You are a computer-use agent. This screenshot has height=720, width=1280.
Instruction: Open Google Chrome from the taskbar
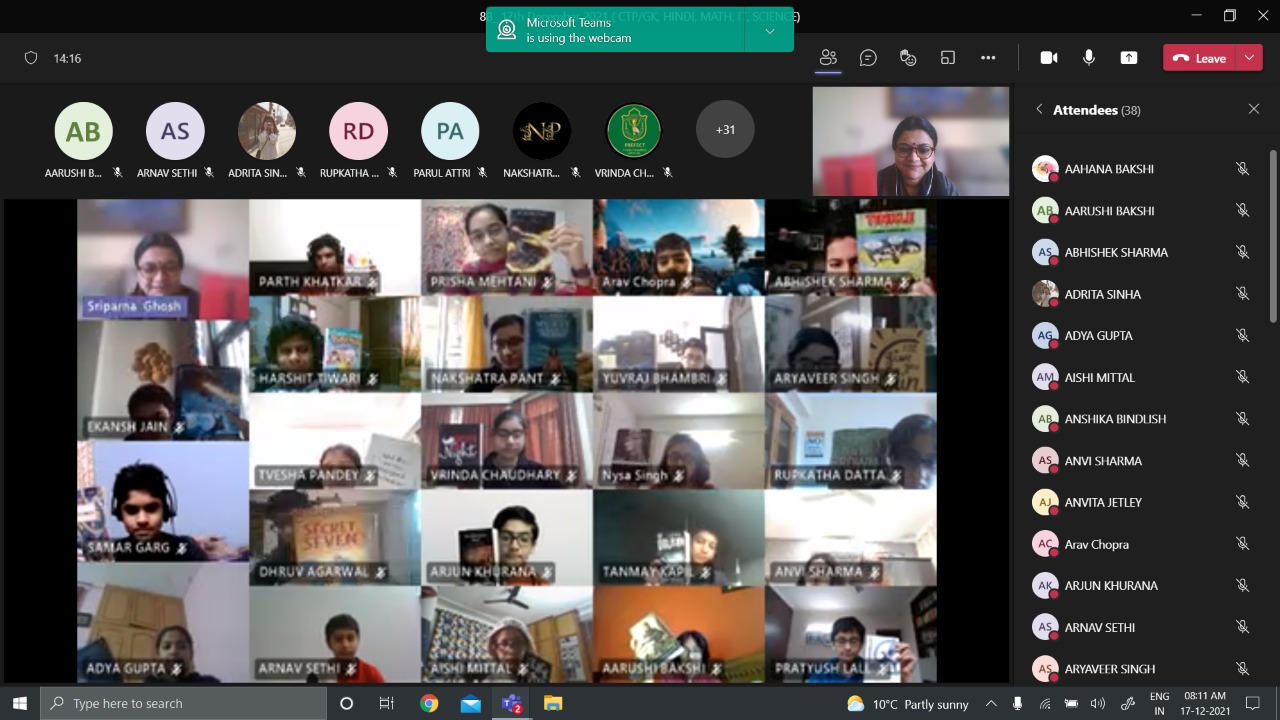[429, 703]
